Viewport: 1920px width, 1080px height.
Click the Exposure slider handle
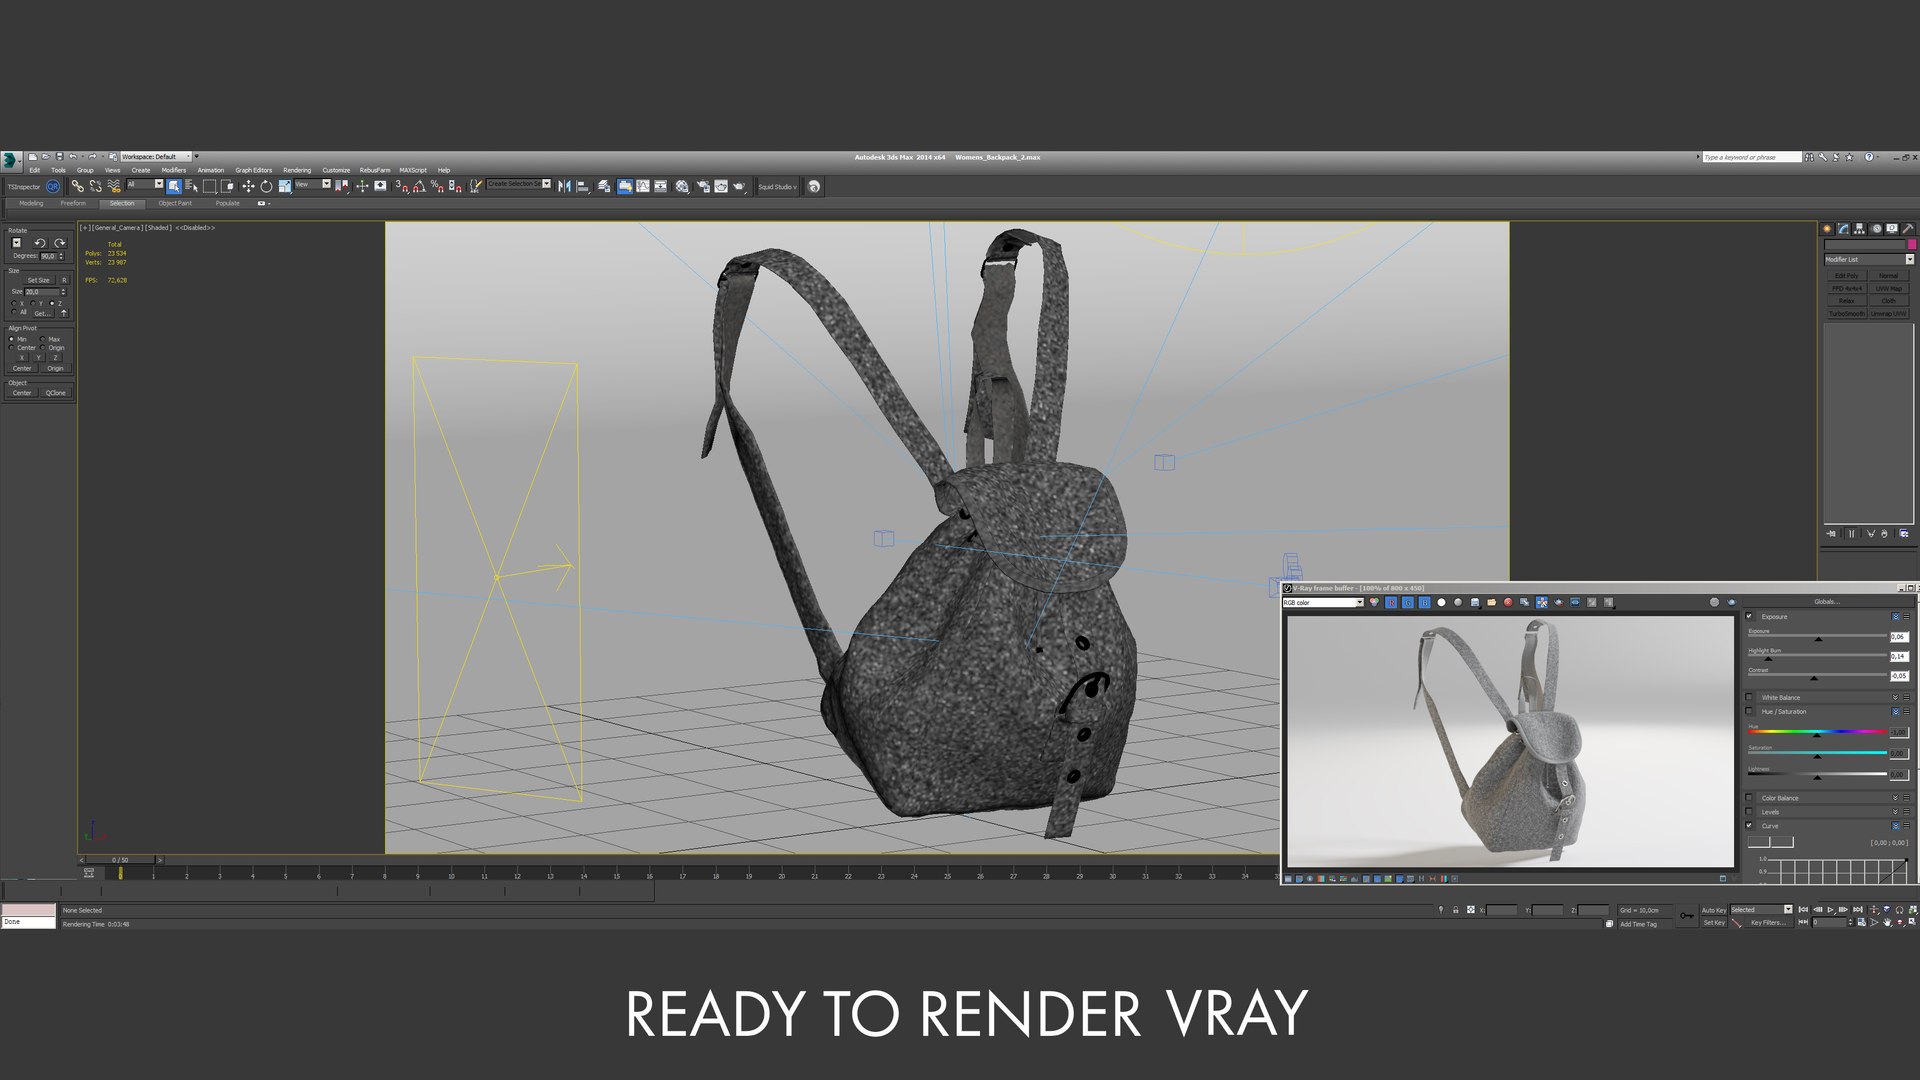coord(1818,639)
